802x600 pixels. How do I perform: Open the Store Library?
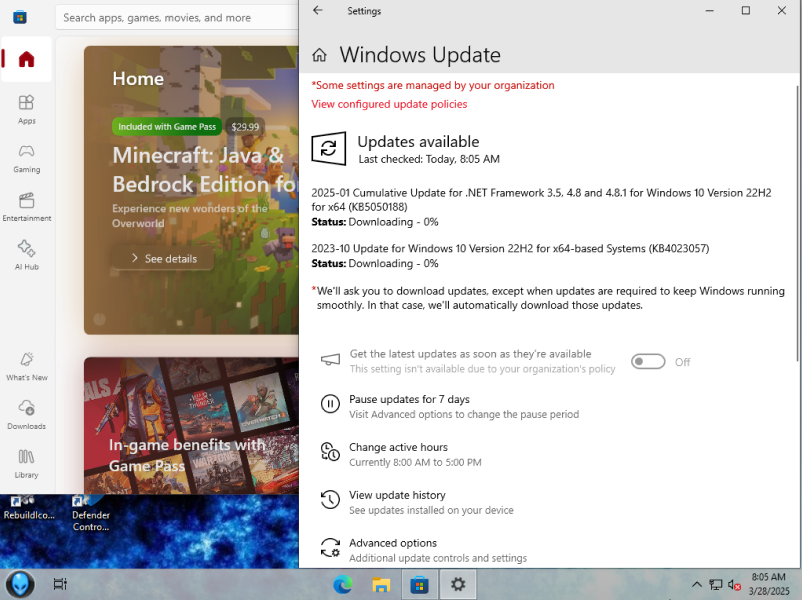(26, 463)
